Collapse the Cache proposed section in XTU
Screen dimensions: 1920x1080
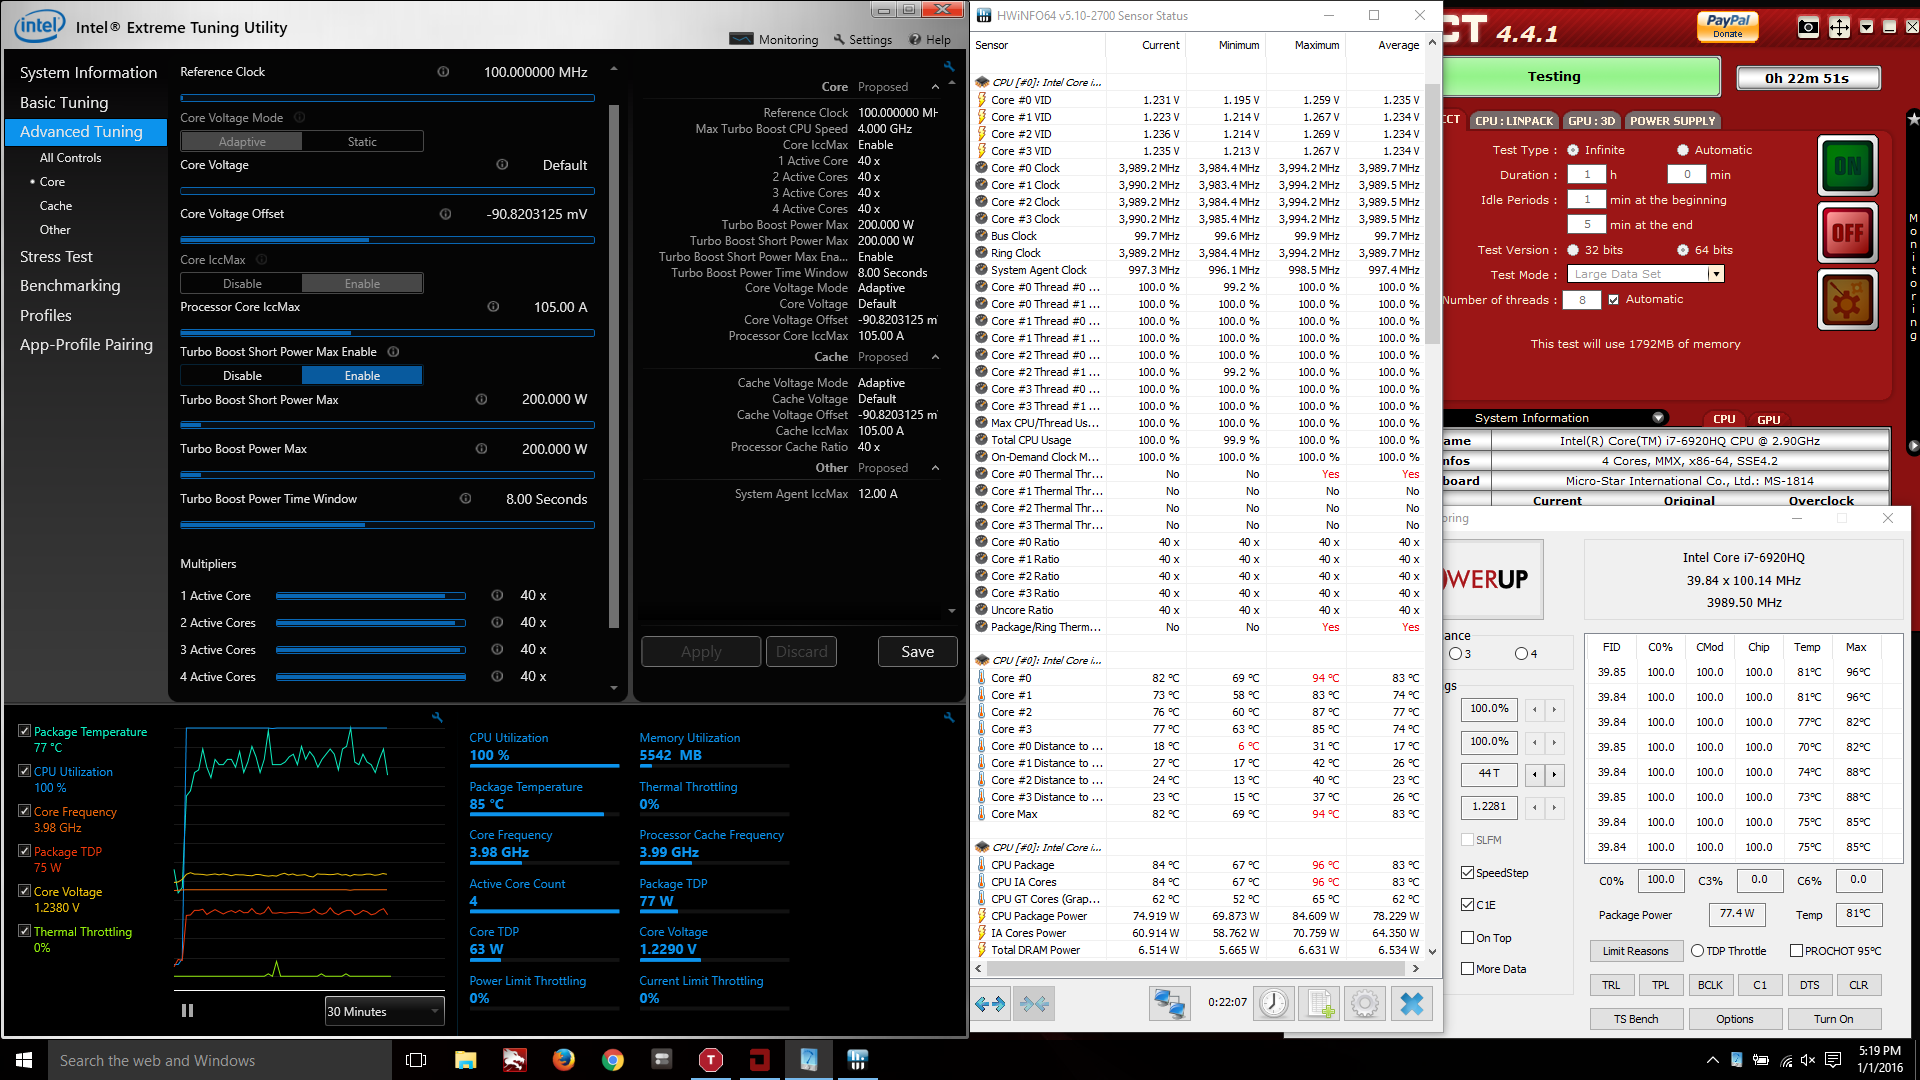pos(935,357)
